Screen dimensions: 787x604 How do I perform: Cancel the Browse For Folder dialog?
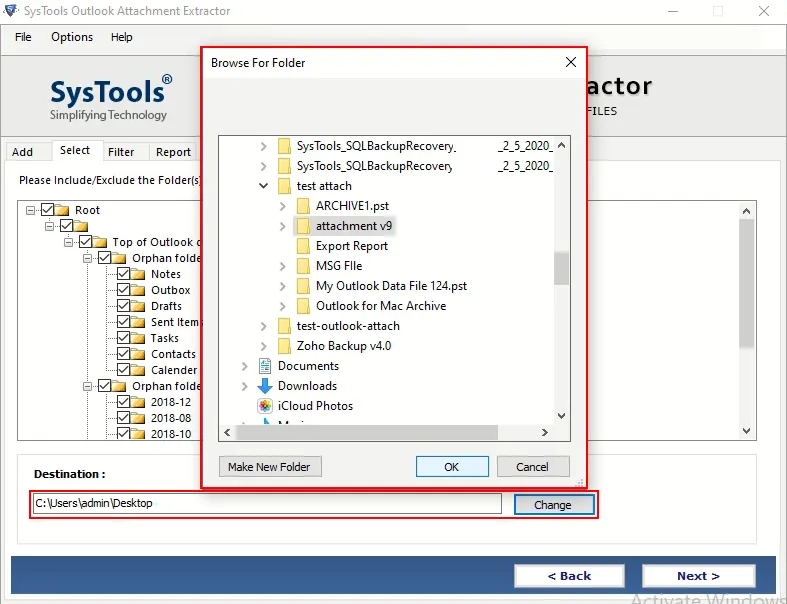point(533,466)
